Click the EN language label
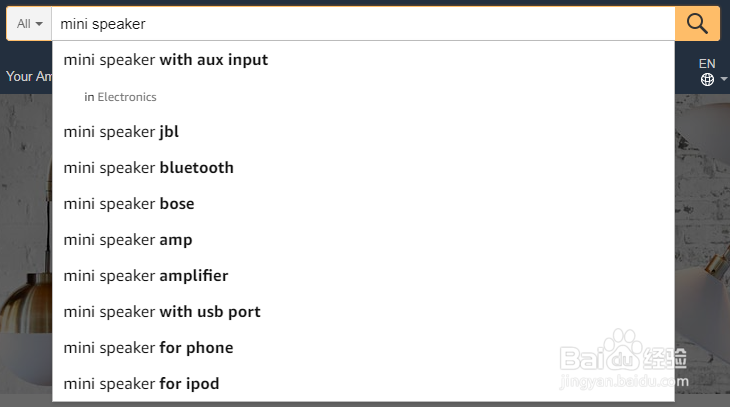Viewport: 730px width, 407px height. pyautogui.click(x=707, y=63)
